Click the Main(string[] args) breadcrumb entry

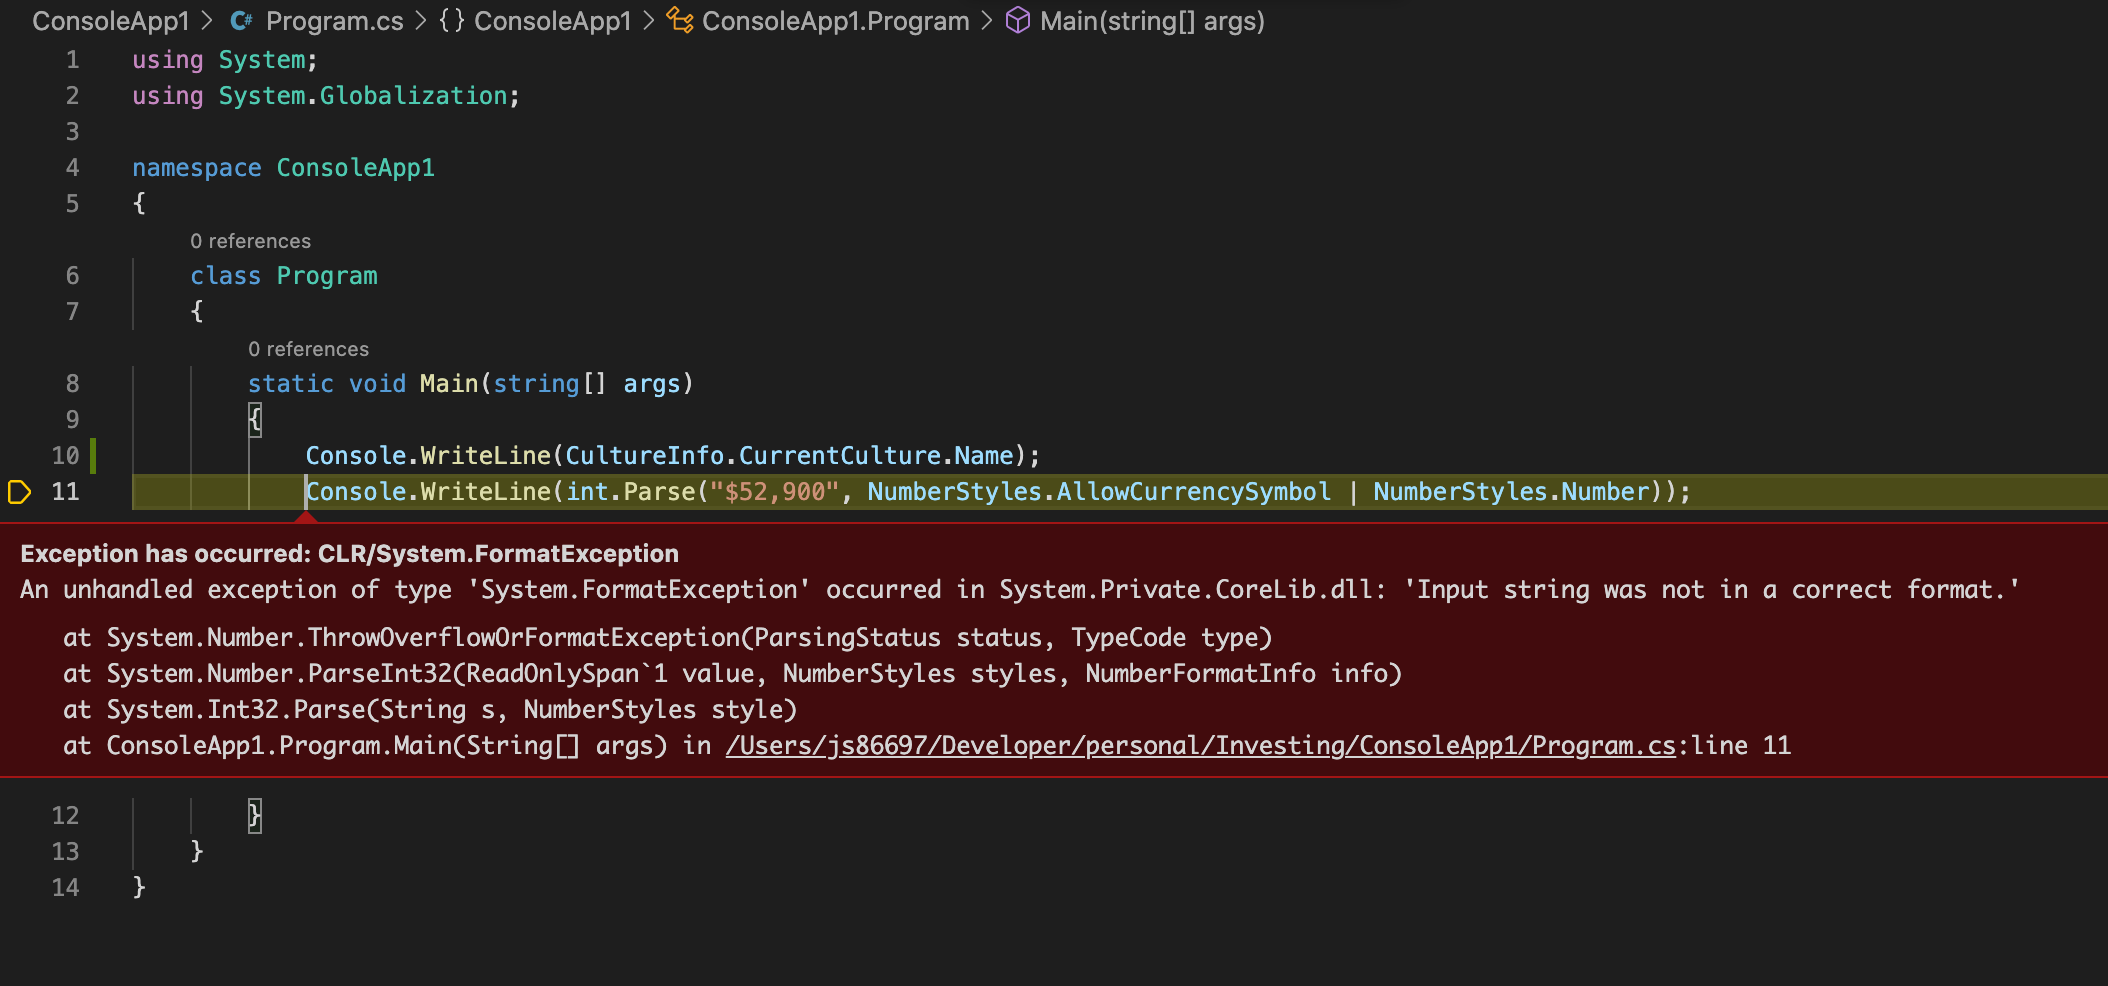[x=1150, y=20]
